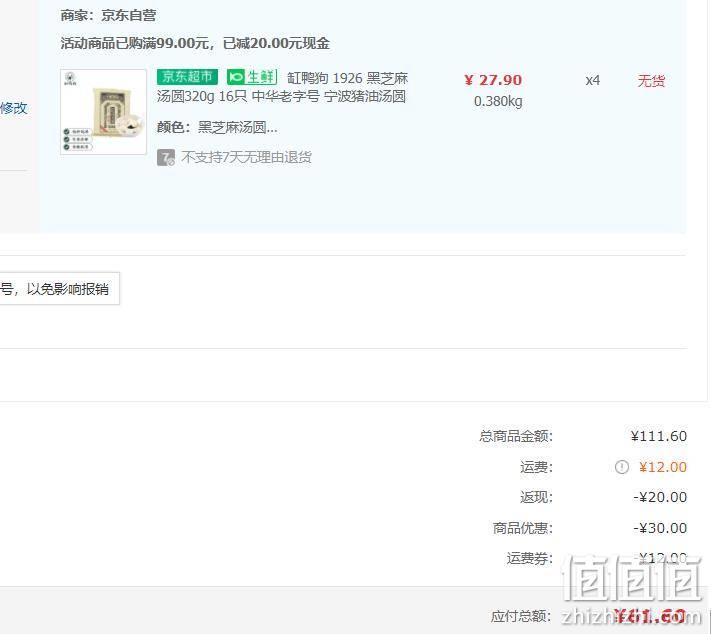Select the weight text 0.380kg
The width and height of the screenshot is (711, 634).
498,101
